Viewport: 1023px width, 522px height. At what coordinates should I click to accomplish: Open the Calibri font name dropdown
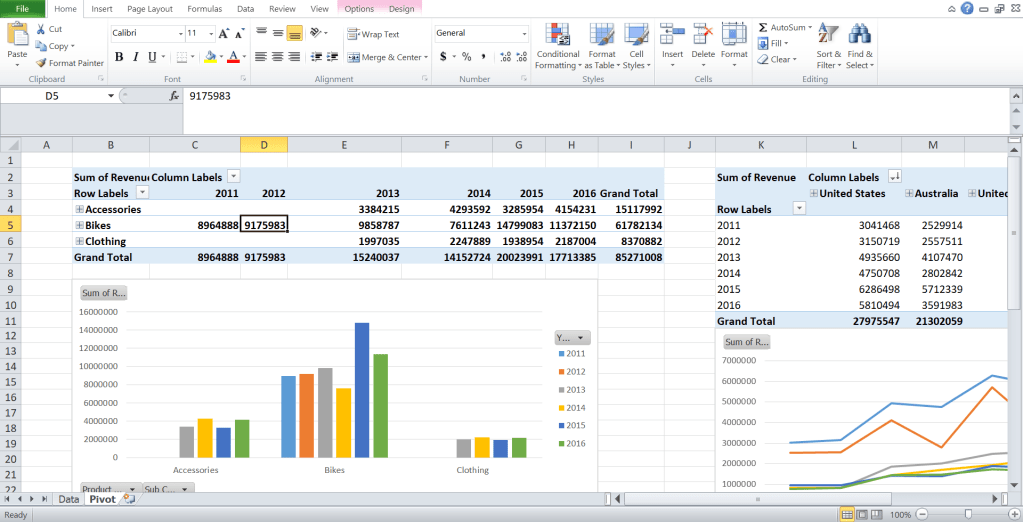point(176,33)
